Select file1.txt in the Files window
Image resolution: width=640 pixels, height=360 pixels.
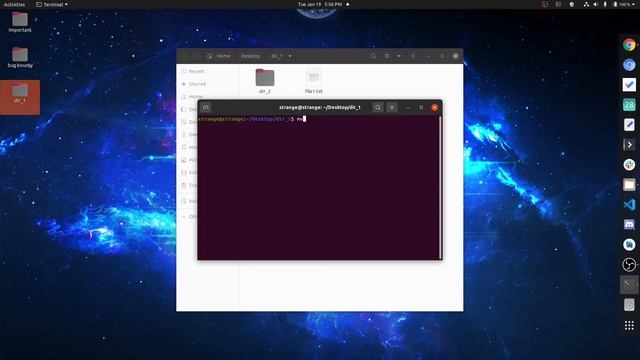(x=313, y=81)
